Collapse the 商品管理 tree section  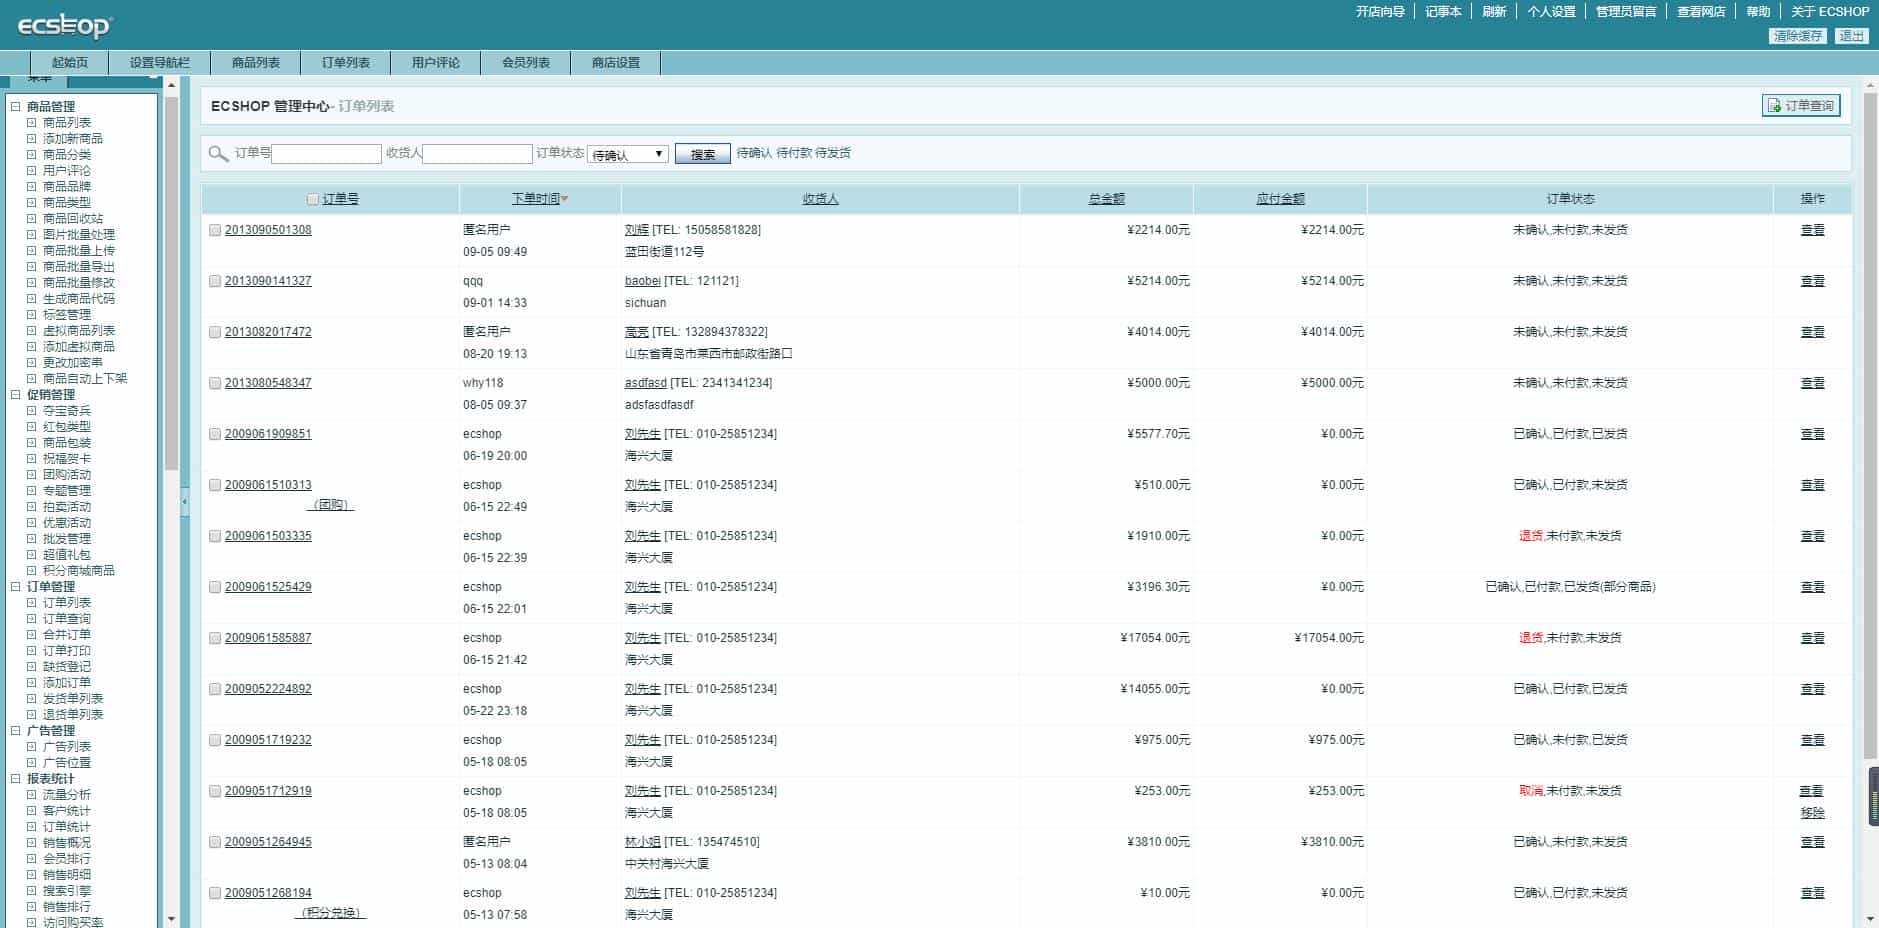[x=13, y=105]
